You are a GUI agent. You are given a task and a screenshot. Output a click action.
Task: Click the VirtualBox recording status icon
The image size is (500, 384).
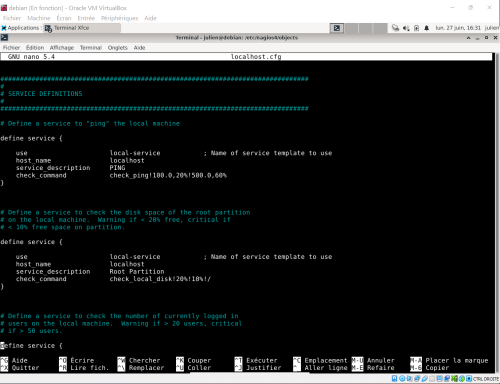tap(447, 378)
